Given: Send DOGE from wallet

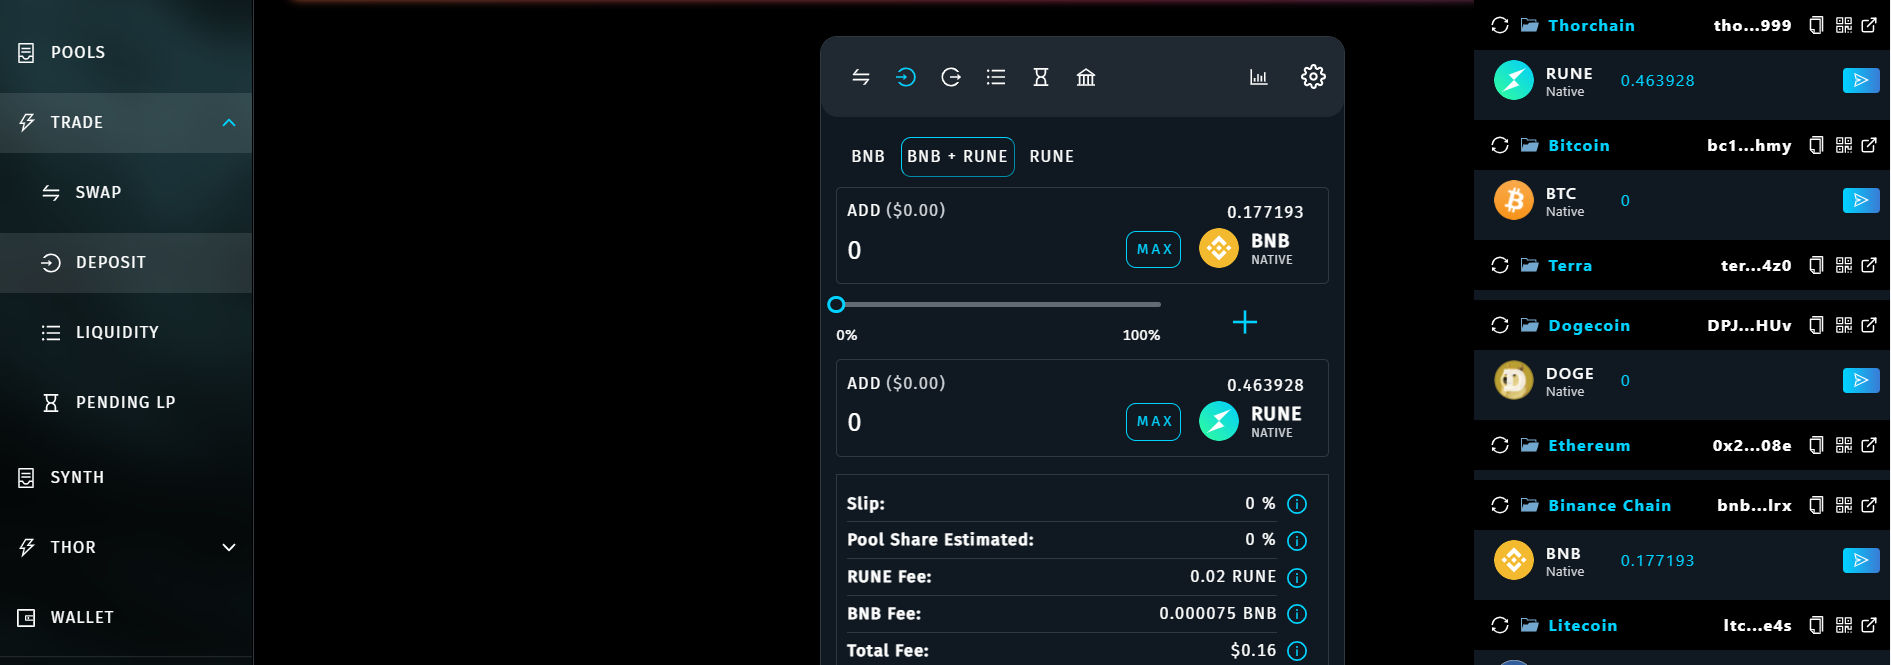Looking at the screenshot, I should 1861,380.
